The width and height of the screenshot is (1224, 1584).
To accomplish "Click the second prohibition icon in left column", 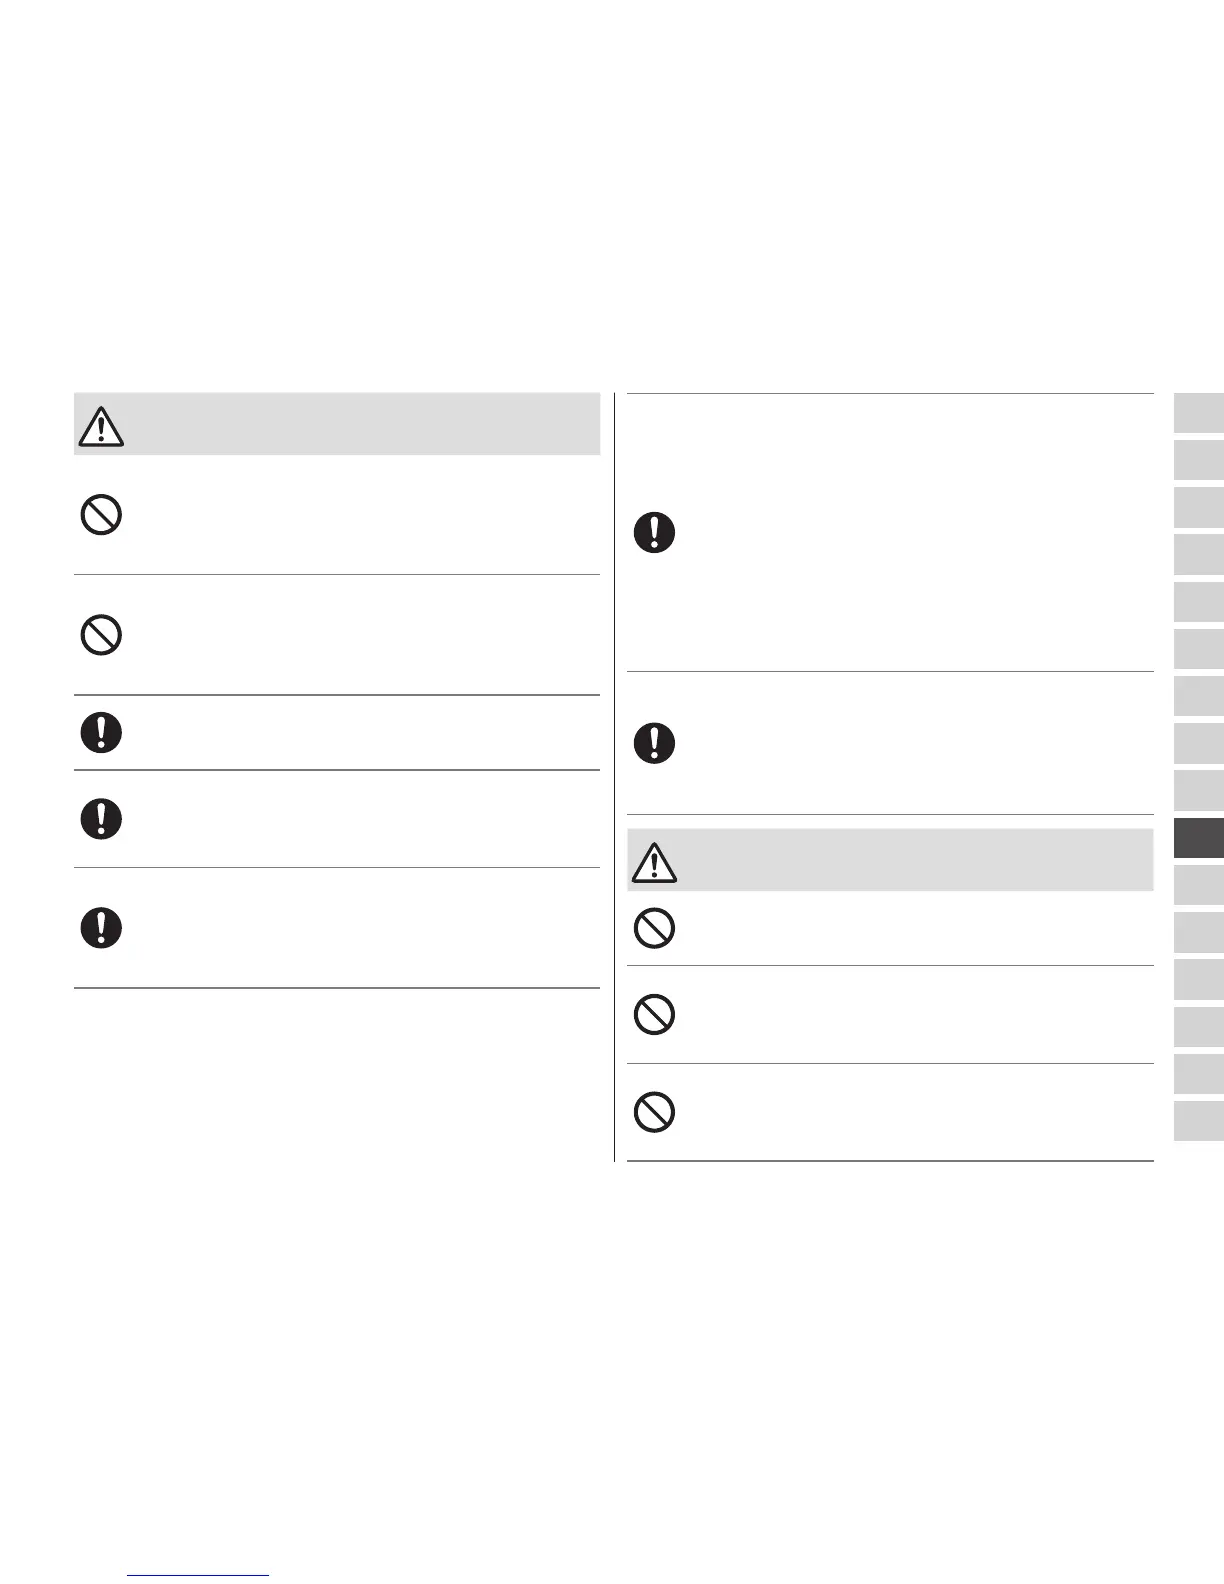I will coord(101,635).
